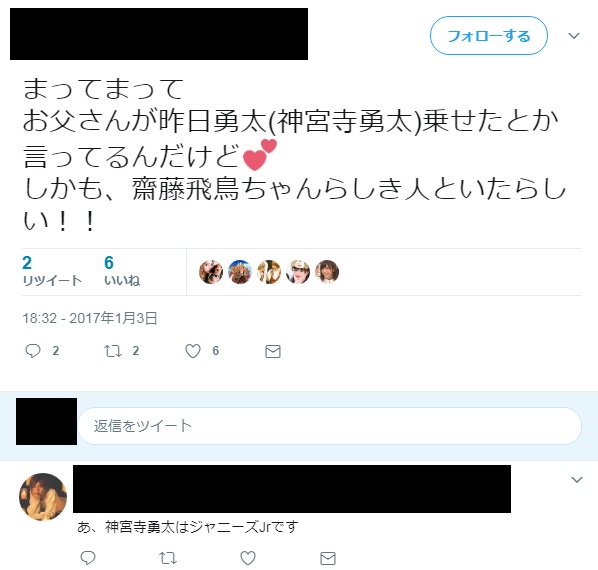
Task: Open the chevron menu beside フォローする
Action: pyautogui.click(x=574, y=36)
